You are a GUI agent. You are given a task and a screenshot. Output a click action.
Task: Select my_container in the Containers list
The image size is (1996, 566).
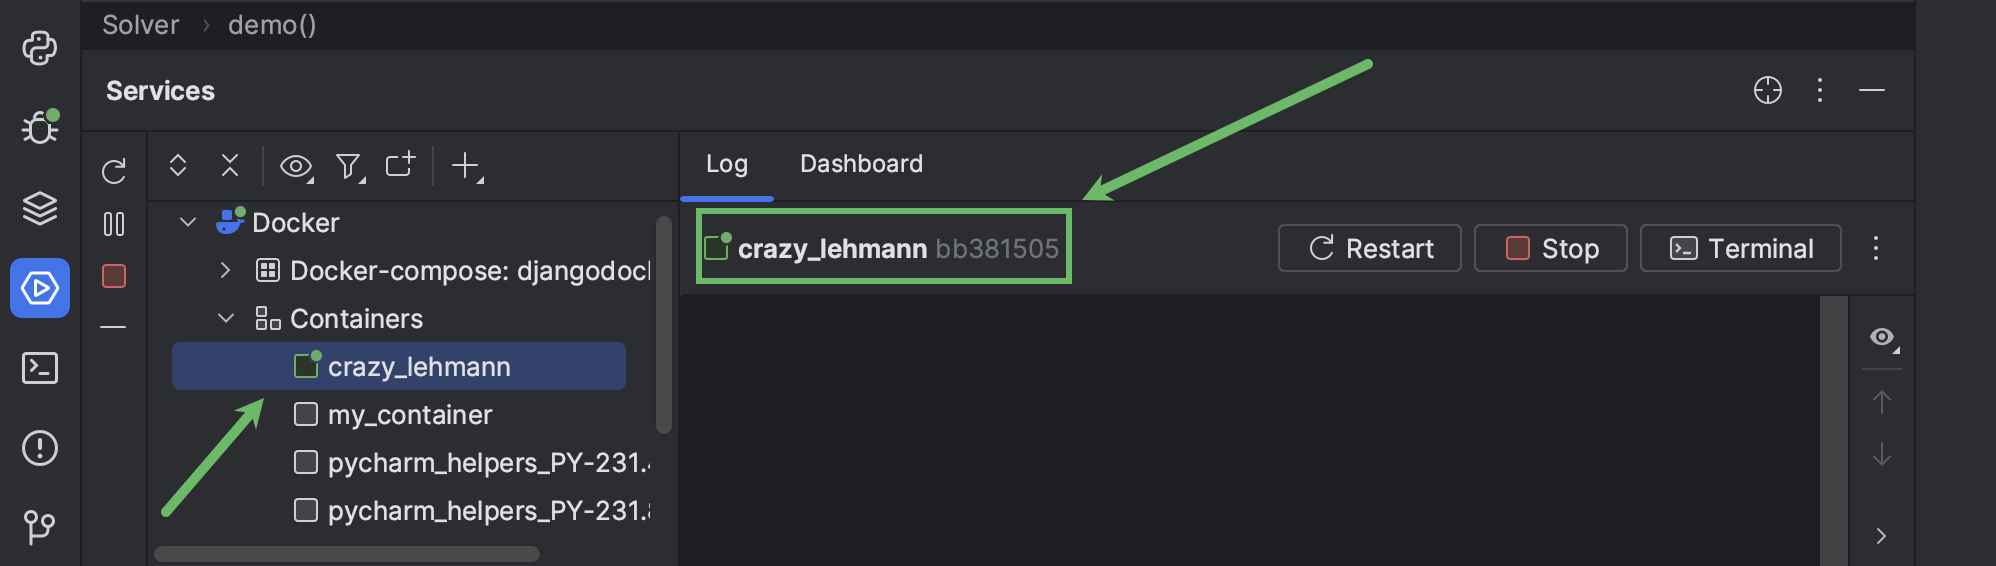410,414
